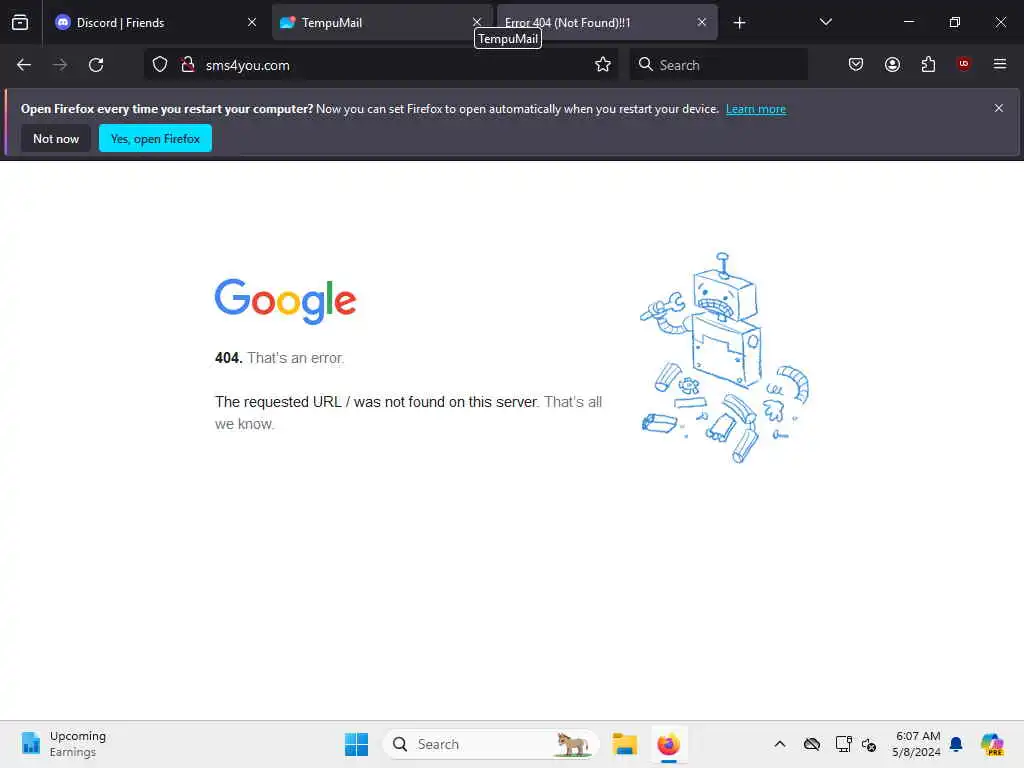Open clock and date 6:07 AM
The height and width of the screenshot is (768, 1024).
(x=916, y=744)
